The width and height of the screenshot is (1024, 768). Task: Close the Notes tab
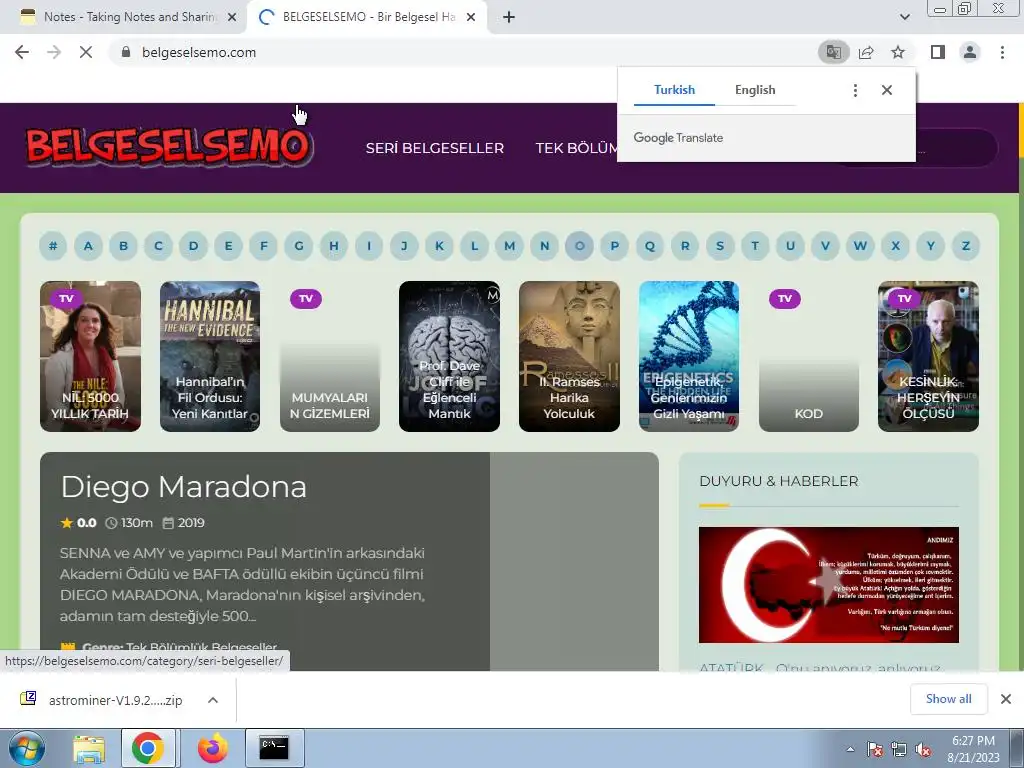click(x=232, y=17)
